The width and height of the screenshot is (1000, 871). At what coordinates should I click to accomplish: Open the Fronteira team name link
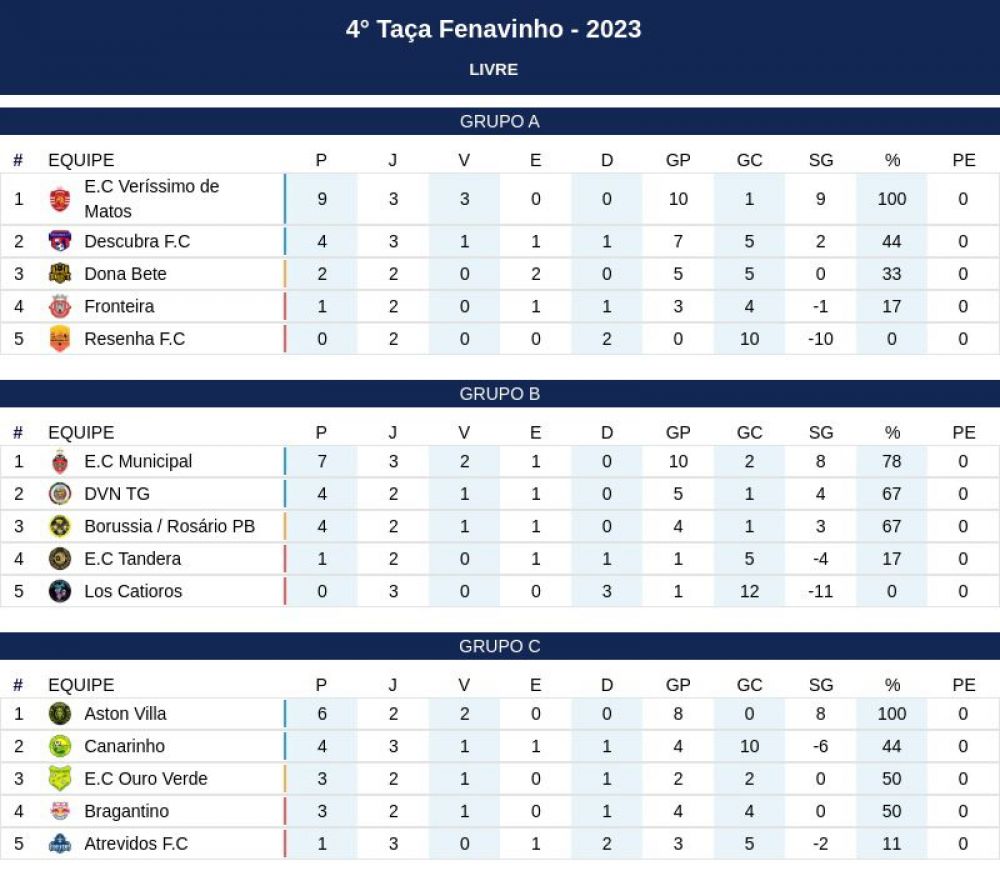tap(119, 306)
